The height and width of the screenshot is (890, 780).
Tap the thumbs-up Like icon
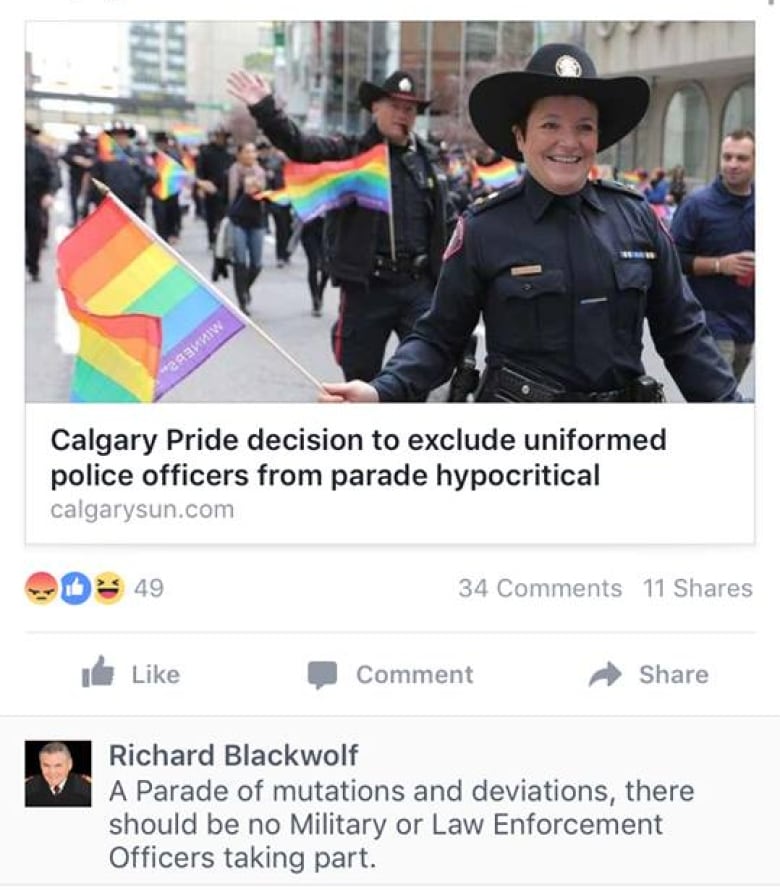click(x=98, y=672)
